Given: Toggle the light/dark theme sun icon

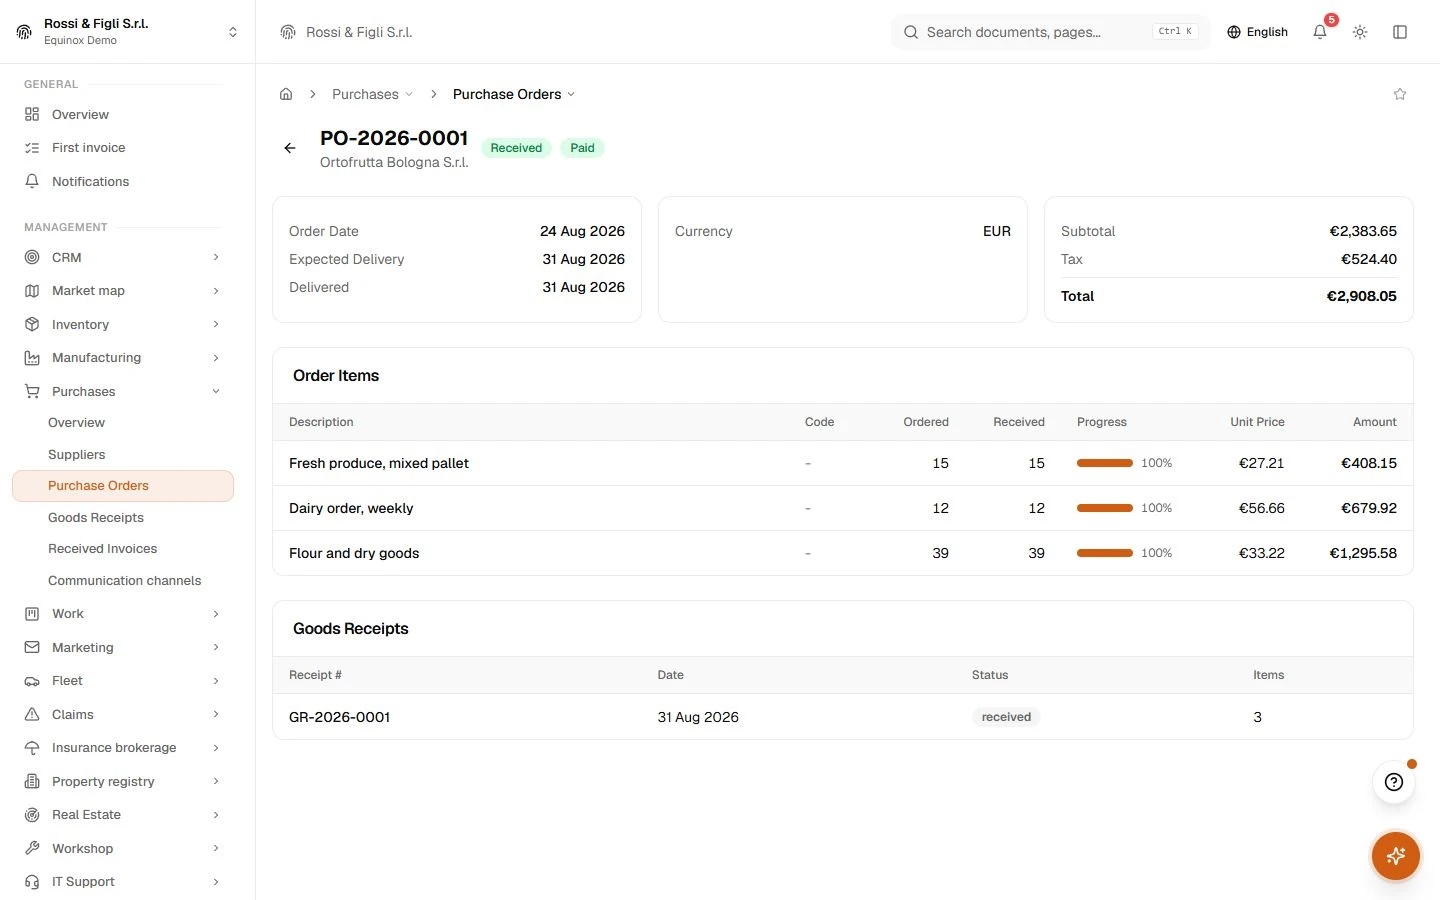Looking at the screenshot, I should coord(1360,32).
